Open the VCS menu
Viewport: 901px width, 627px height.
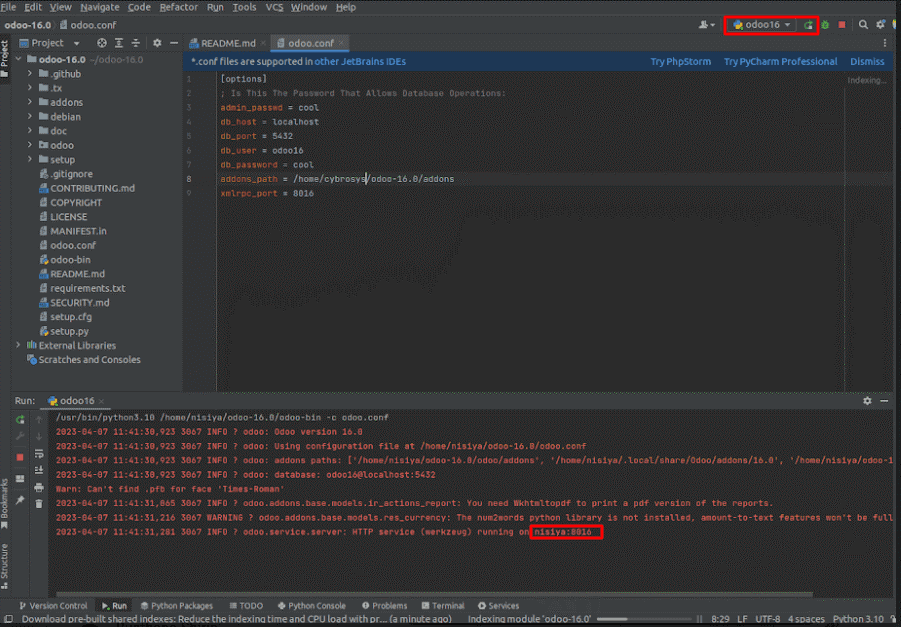pos(274,7)
